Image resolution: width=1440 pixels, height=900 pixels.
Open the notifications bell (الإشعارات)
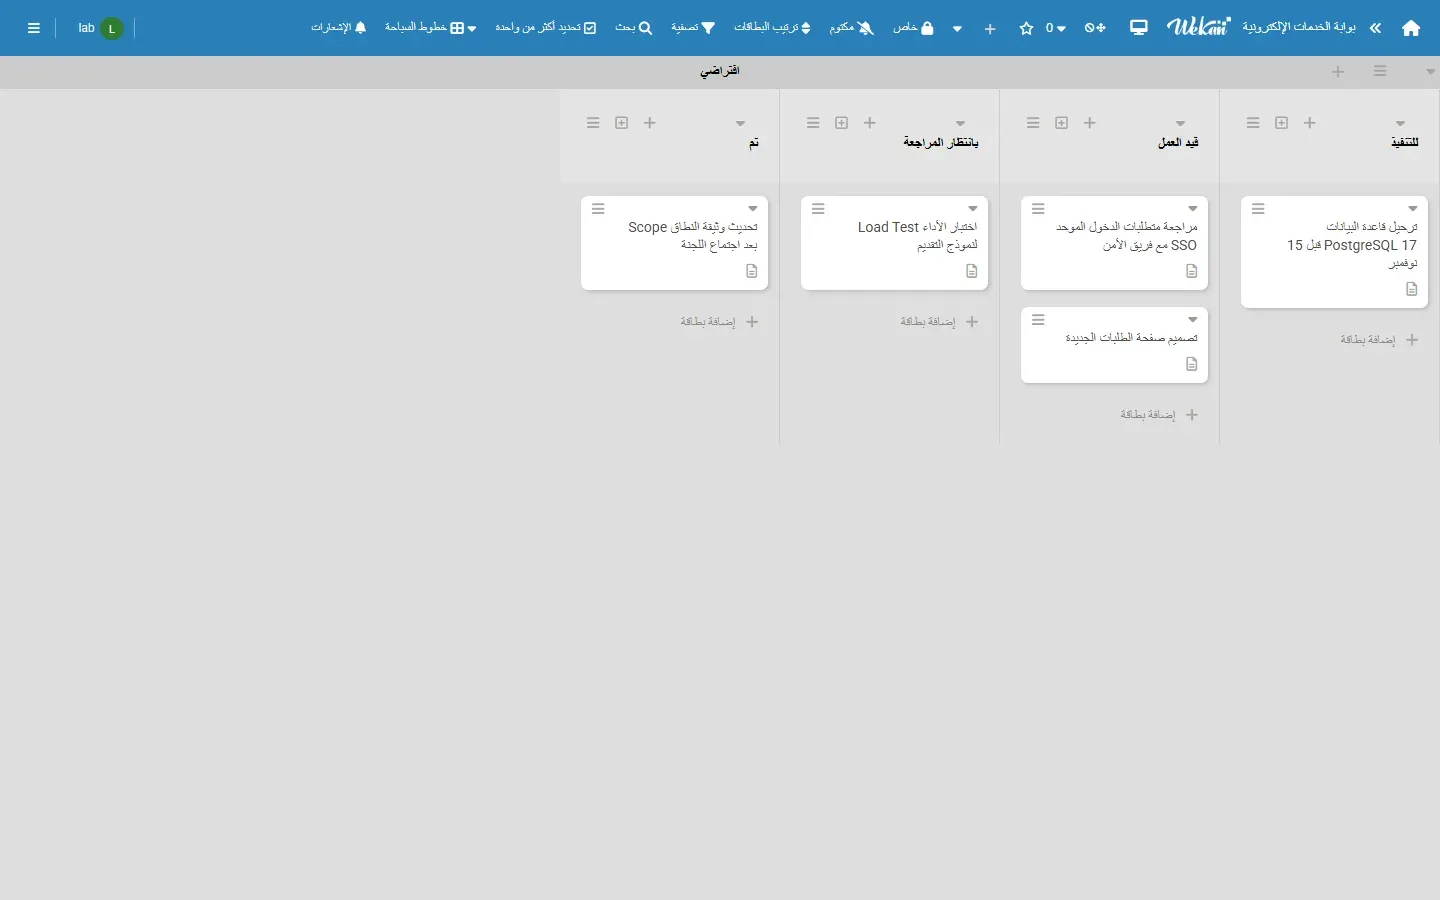coord(339,28)
